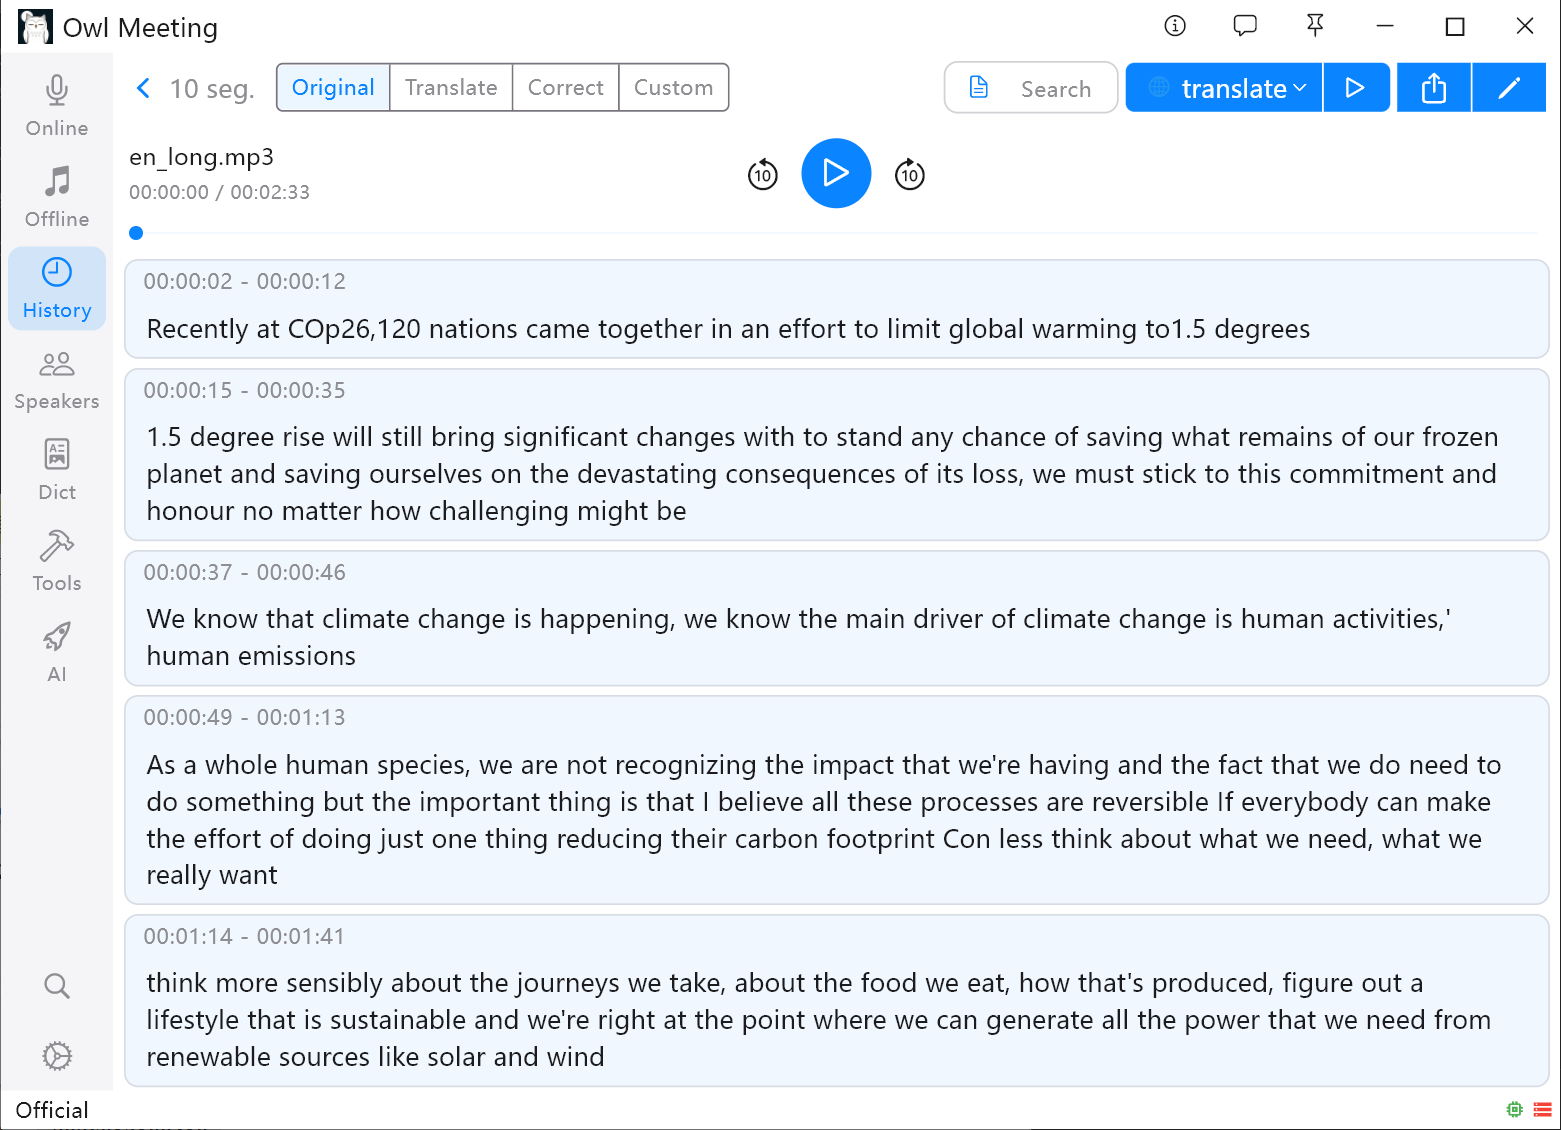Pin the window with the pushpin icon
This screenshot has width=1561, height=1130.
coord(1314,26)
